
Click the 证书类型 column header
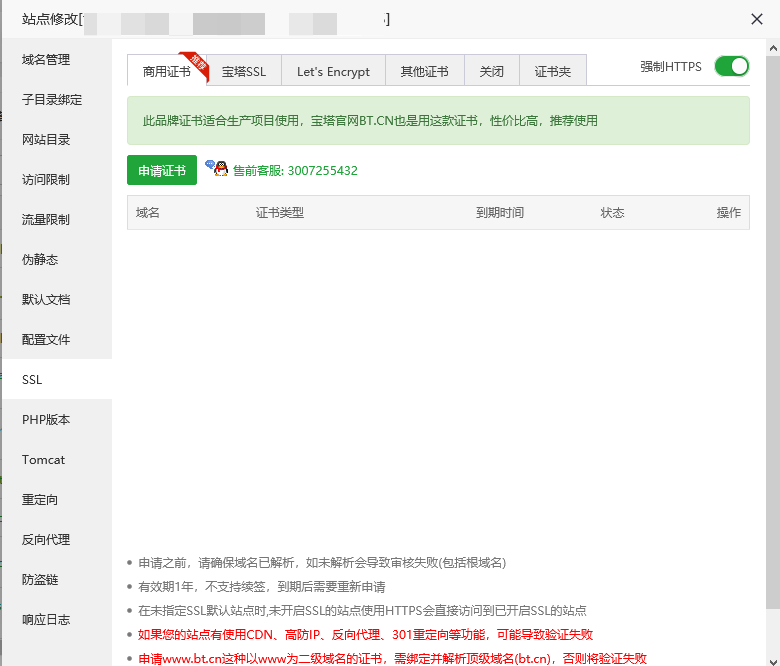click(280, 213)
